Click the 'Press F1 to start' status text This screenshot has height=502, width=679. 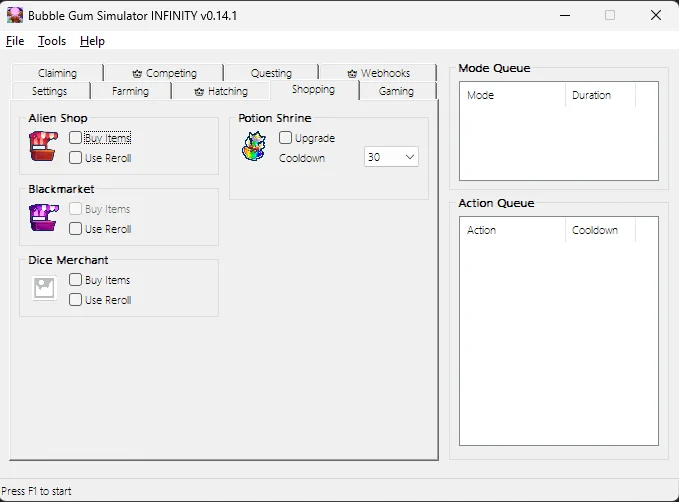coord(36,491)
